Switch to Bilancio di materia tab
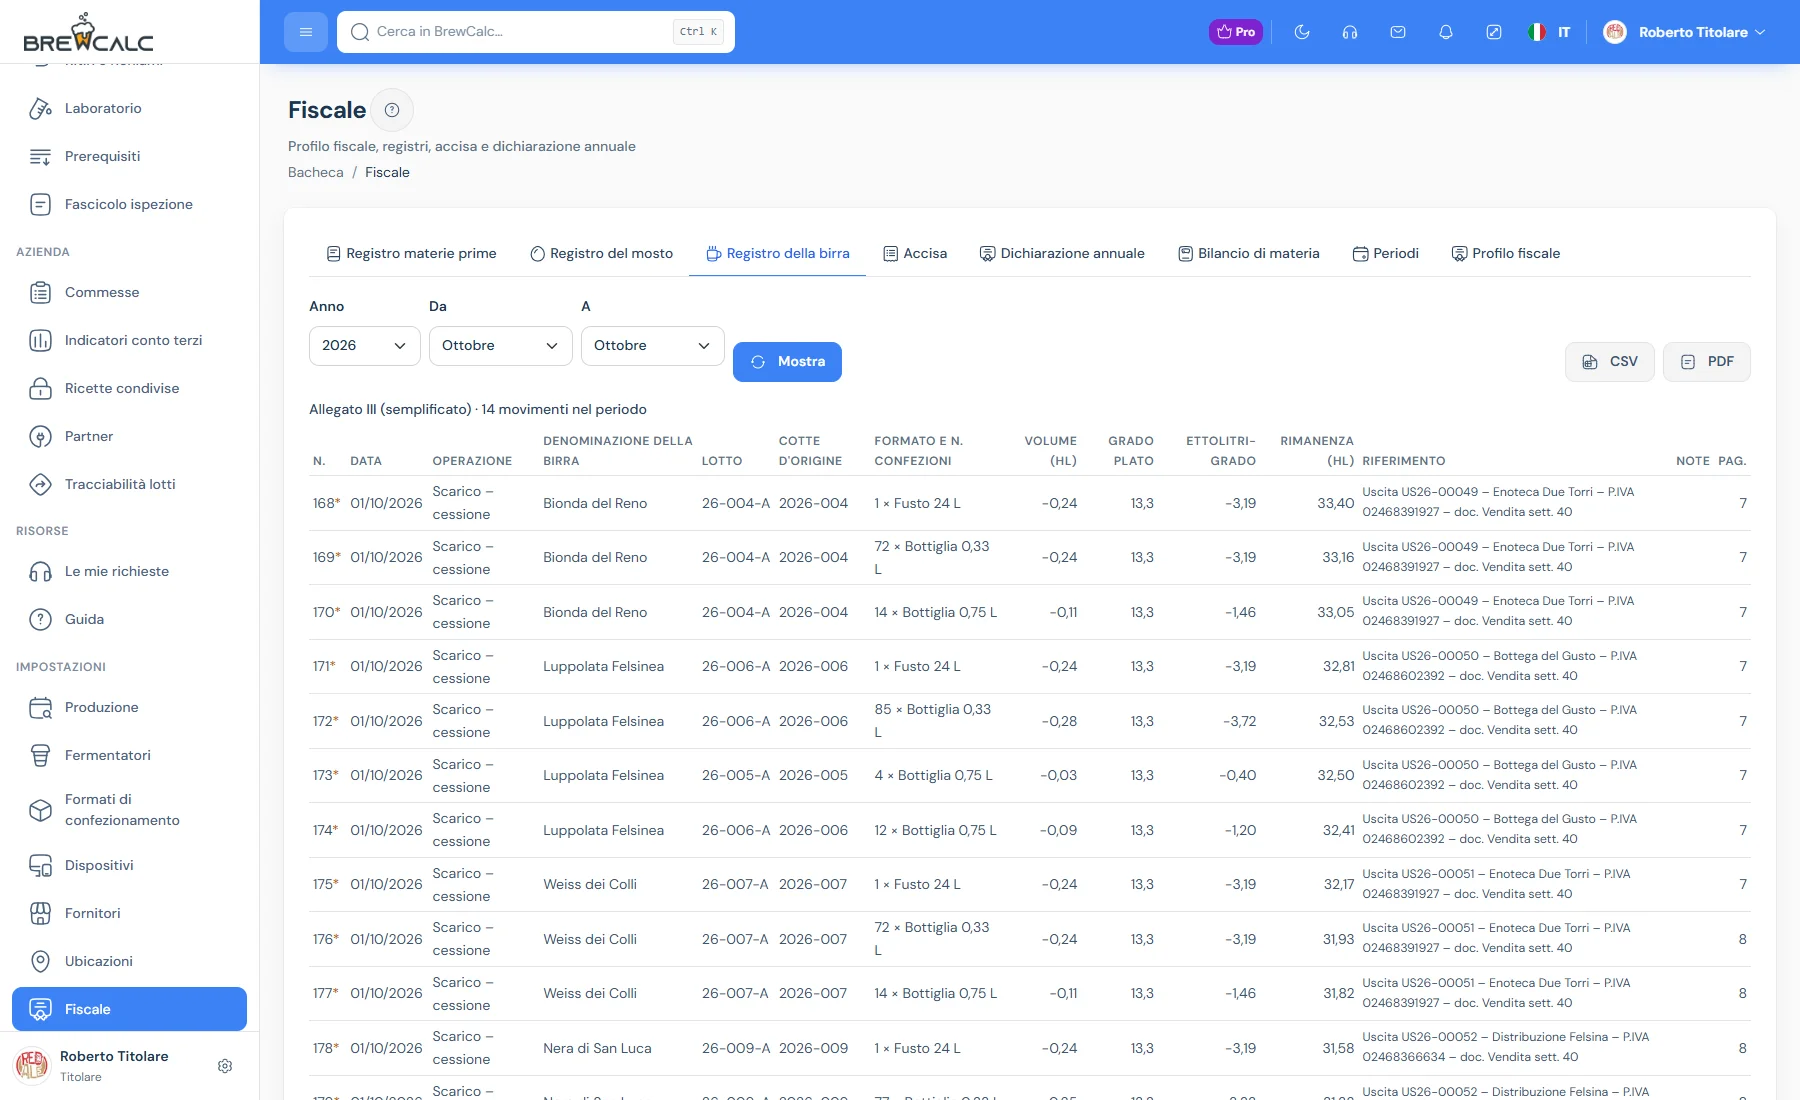1800x1100 pixels. (x=1248, y=253)
